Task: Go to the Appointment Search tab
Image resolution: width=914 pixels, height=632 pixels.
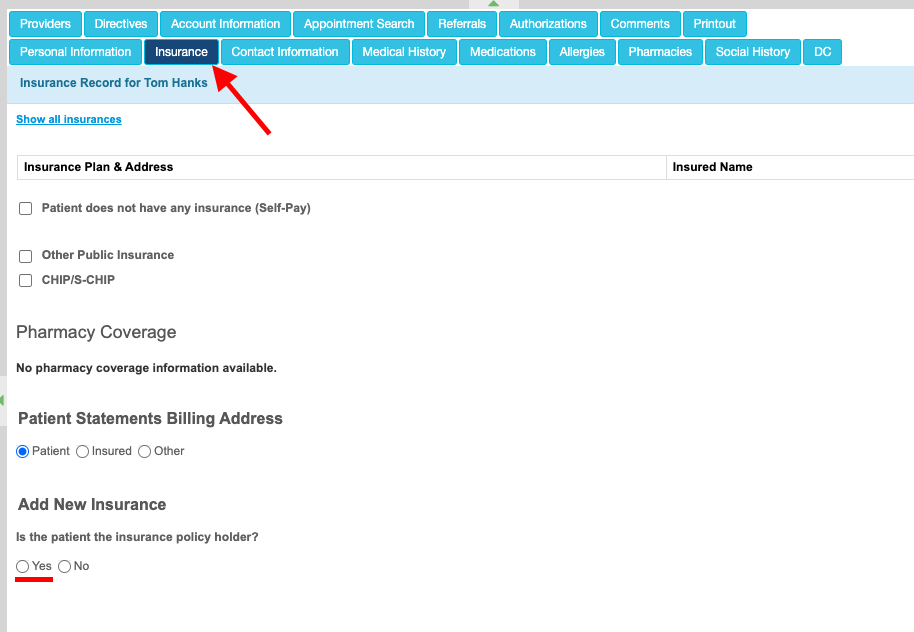Action: coord(359,24)
